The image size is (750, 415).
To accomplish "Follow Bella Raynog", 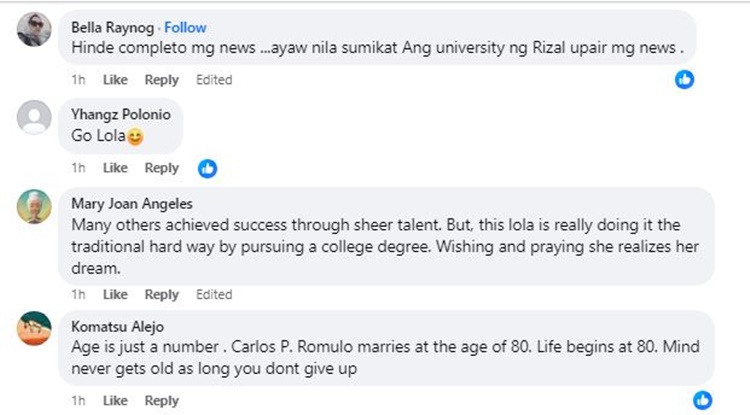I will click(185, 27).
